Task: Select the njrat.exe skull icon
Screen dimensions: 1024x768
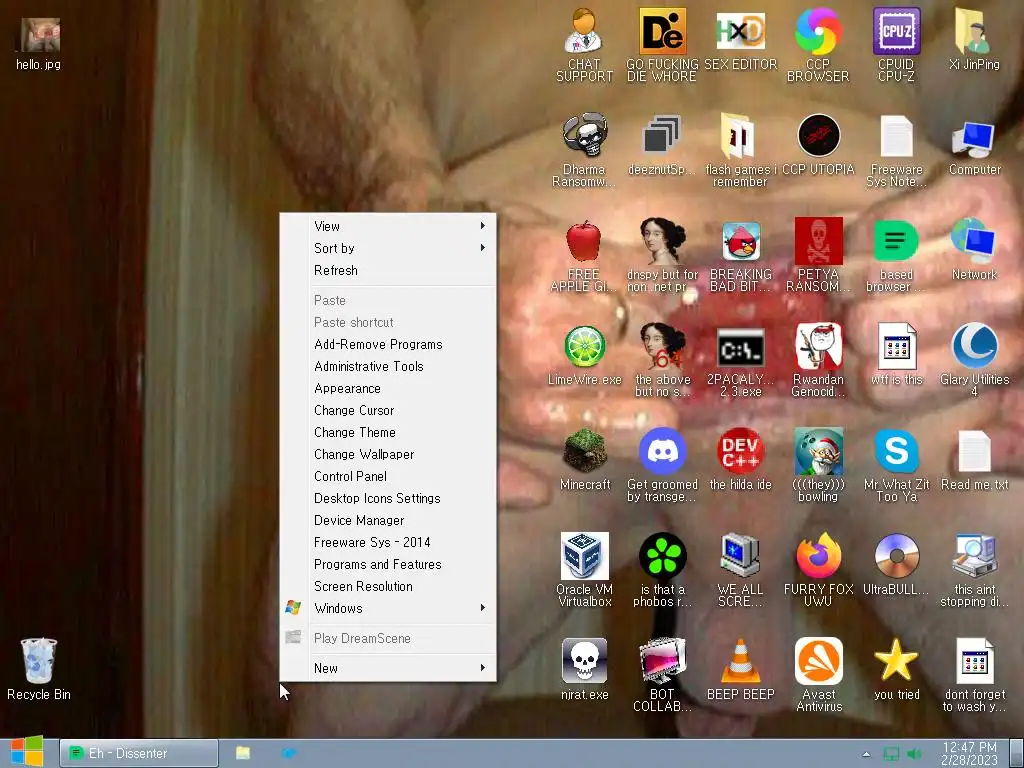Action: [584, 670]
